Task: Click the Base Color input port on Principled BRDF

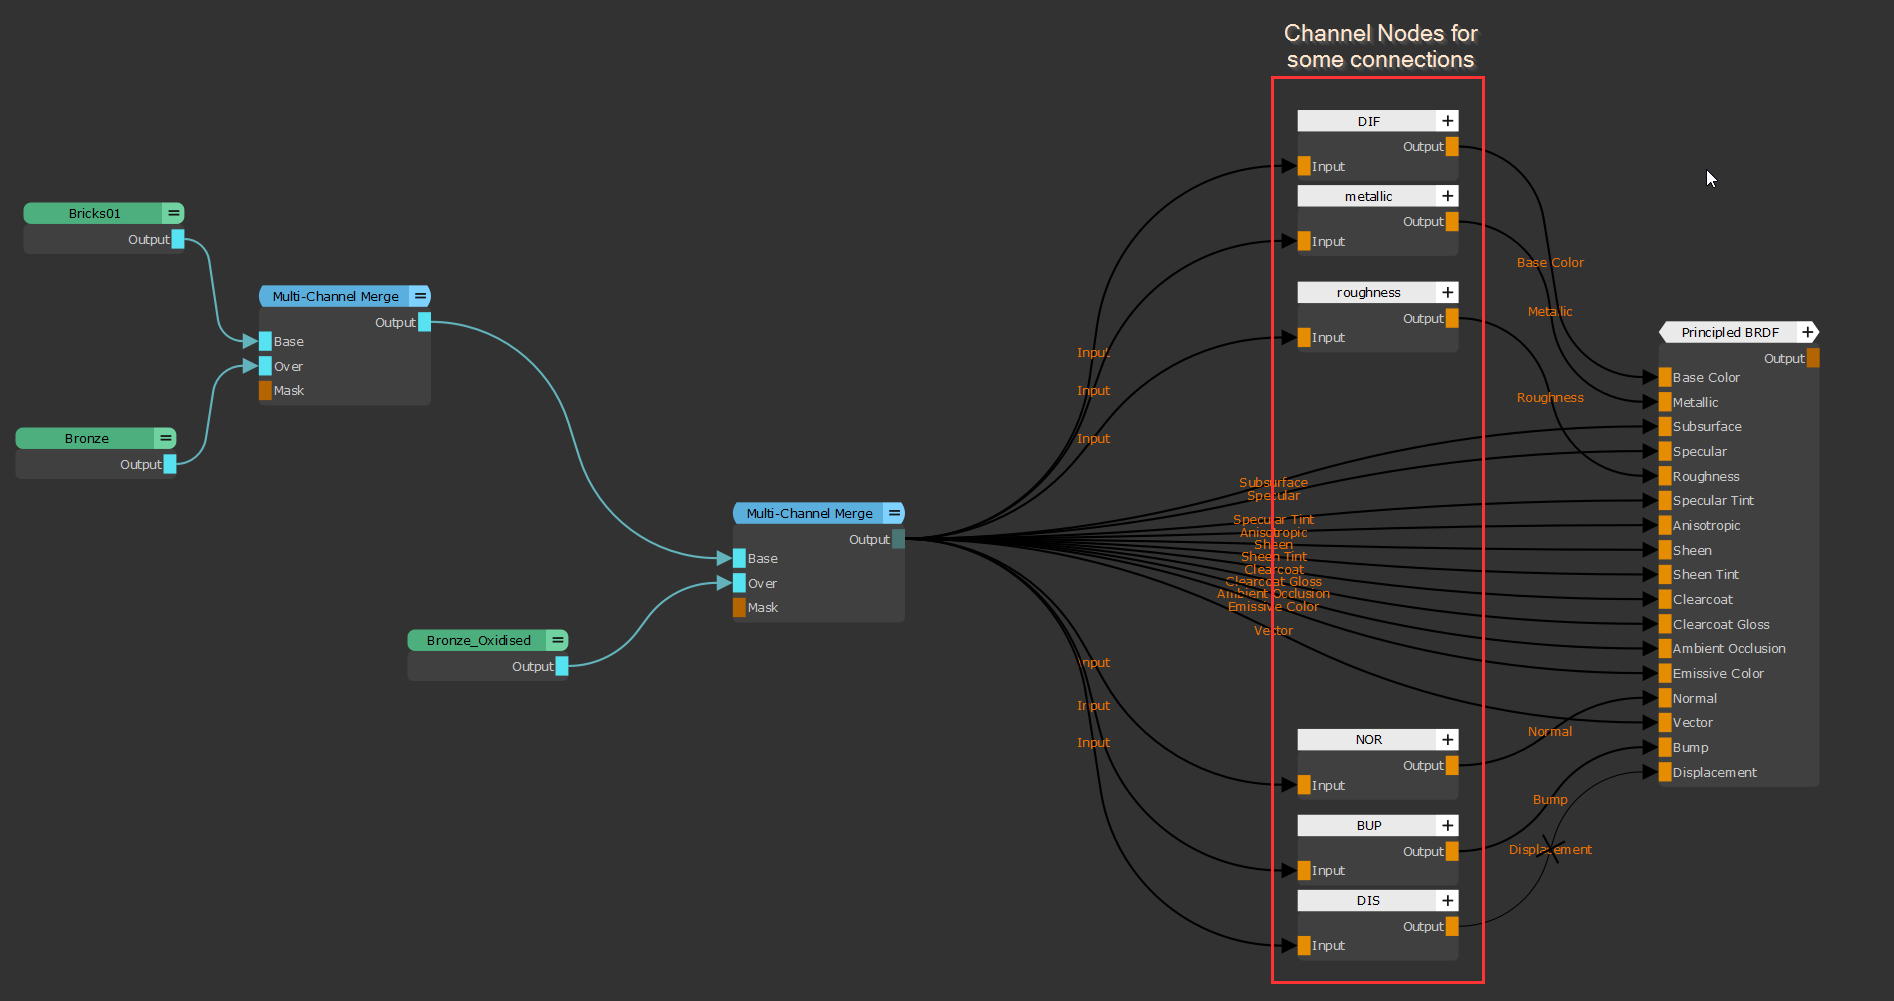Action: (1665, 377)
